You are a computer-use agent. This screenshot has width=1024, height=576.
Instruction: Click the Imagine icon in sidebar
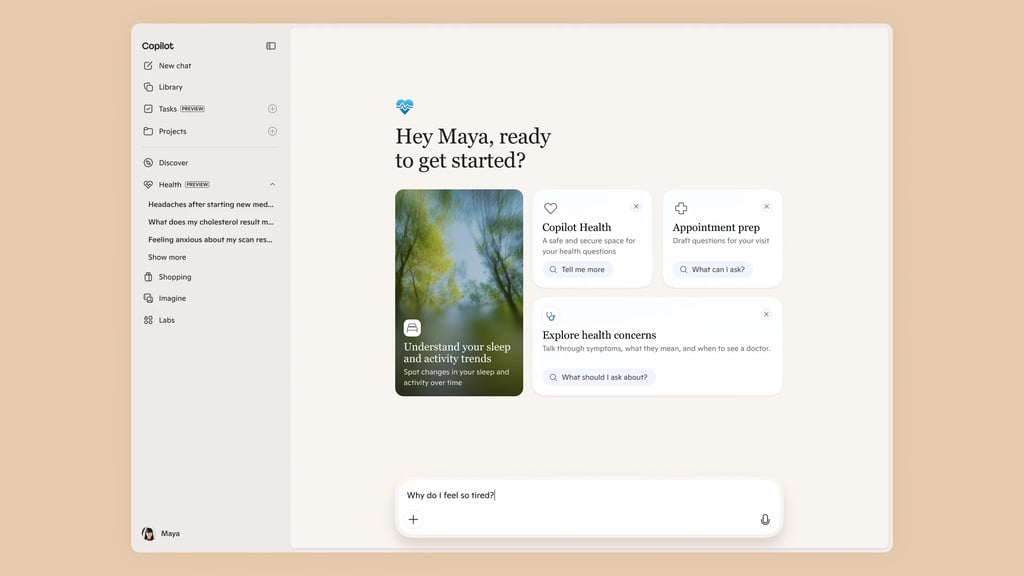point(148,298)
